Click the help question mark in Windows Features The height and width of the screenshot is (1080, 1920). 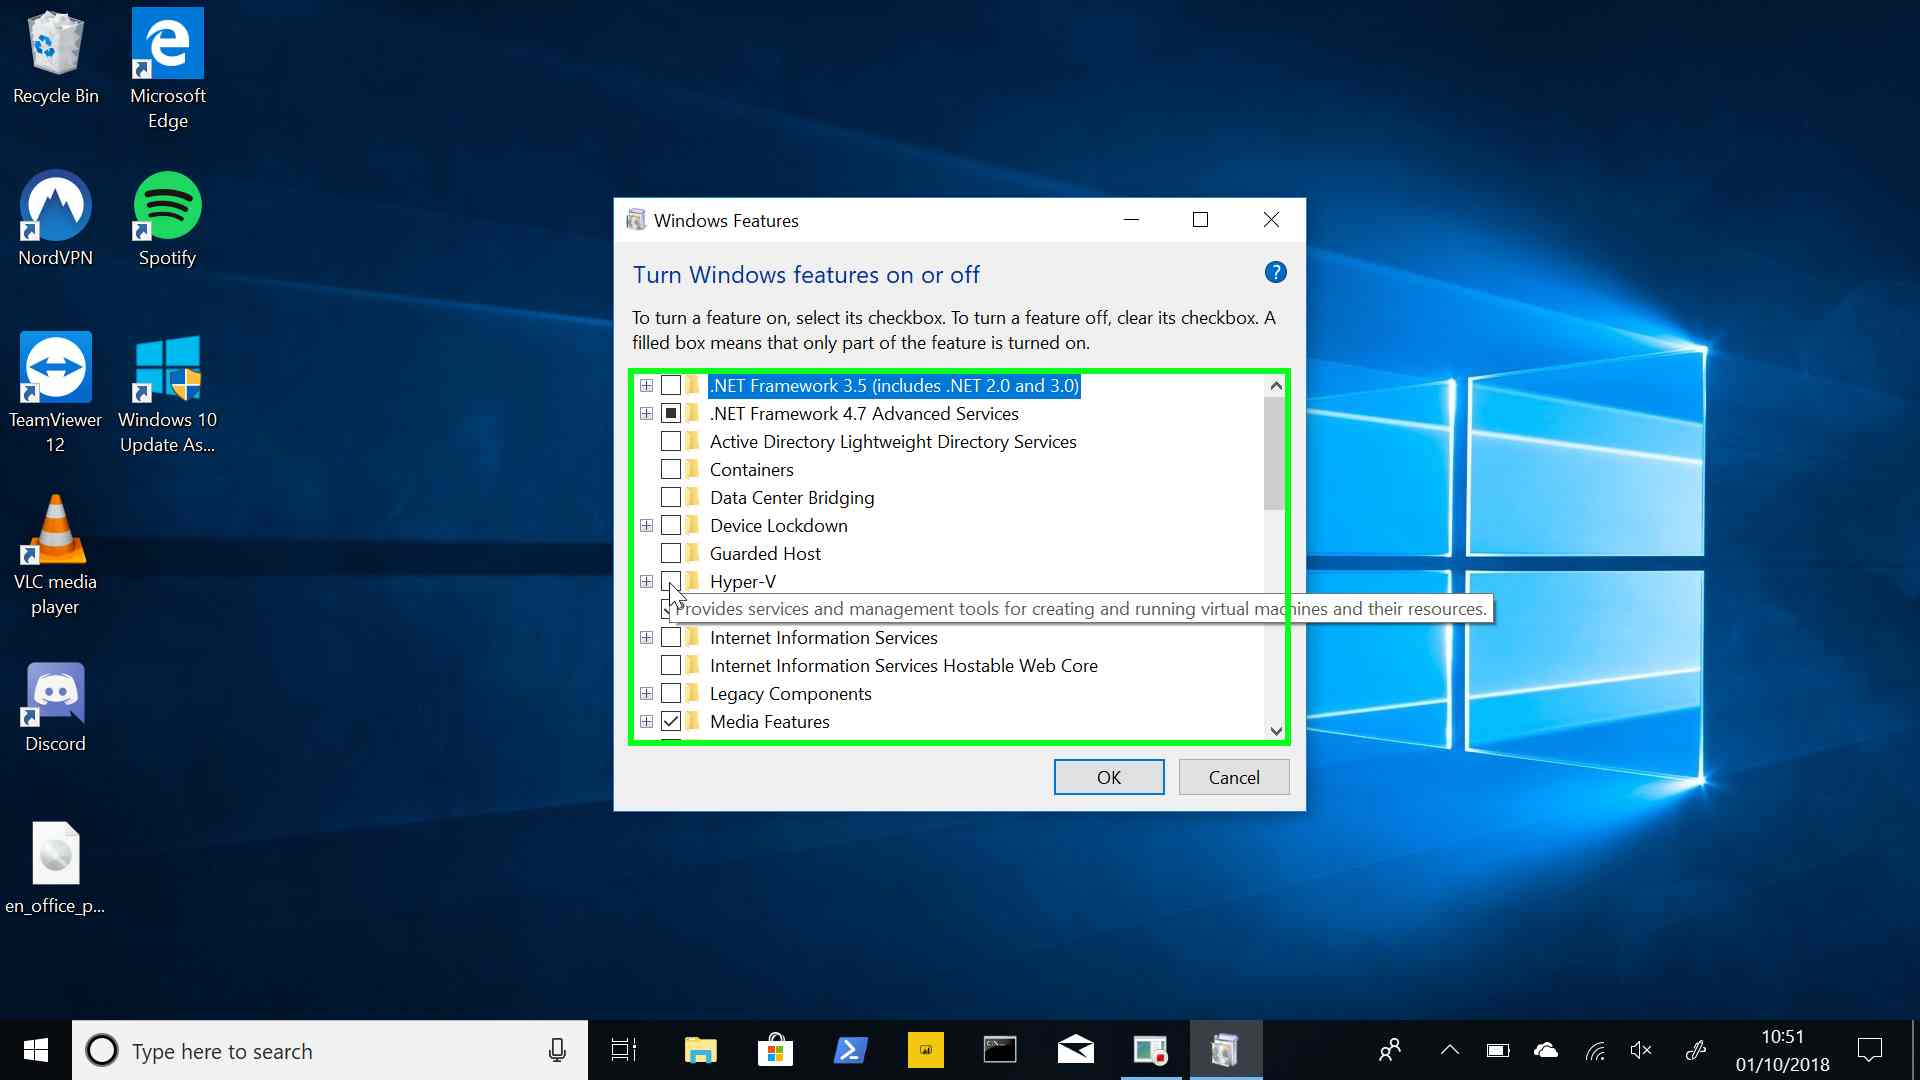click(x=1275, y=272)
